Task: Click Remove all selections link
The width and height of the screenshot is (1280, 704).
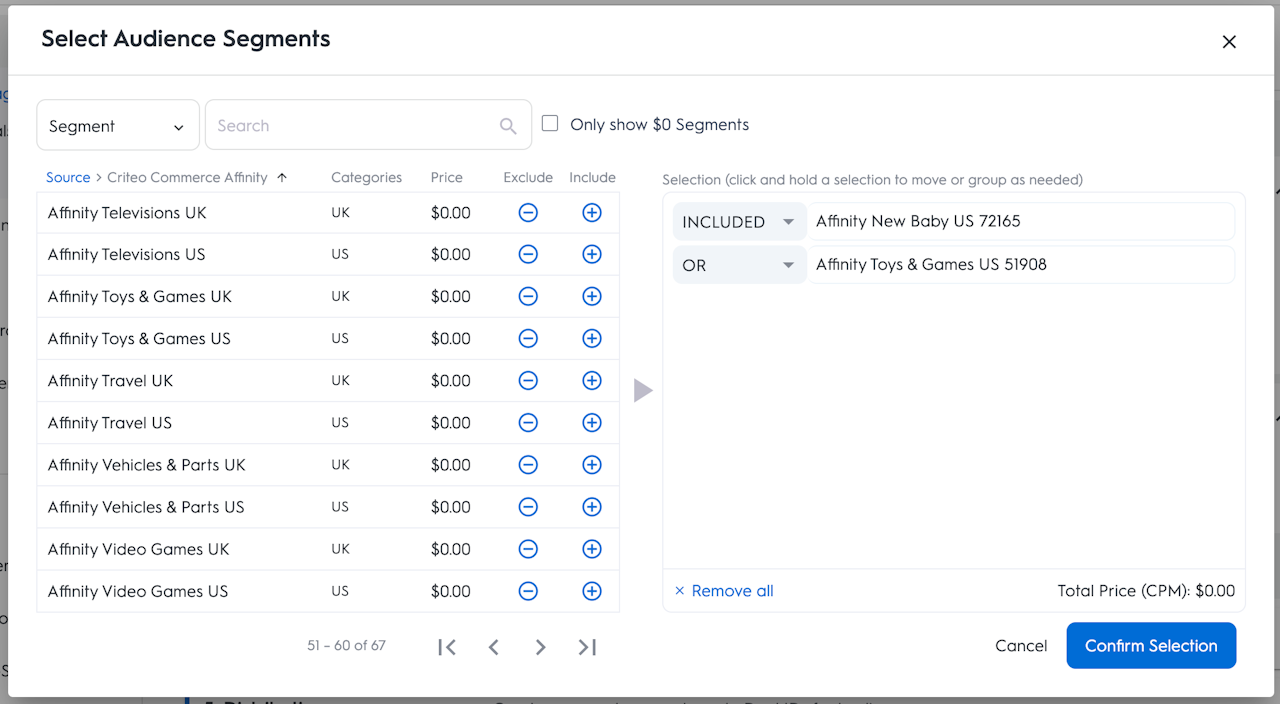Action: tap(724, 591)
